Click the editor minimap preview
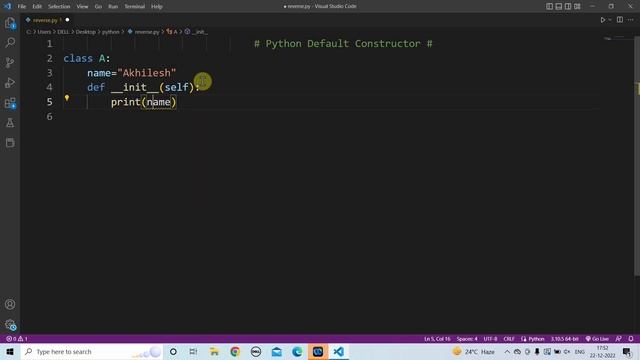640x360 pixels. [618, 38]
